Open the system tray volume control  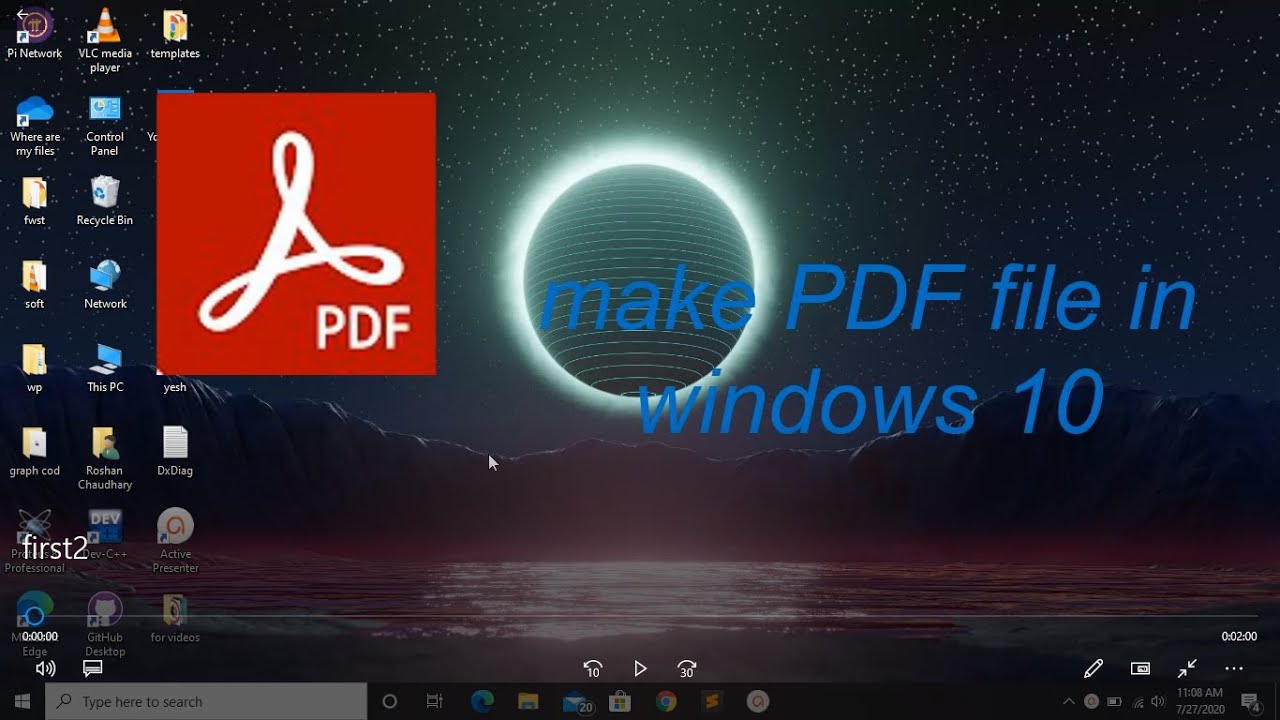1158,701
